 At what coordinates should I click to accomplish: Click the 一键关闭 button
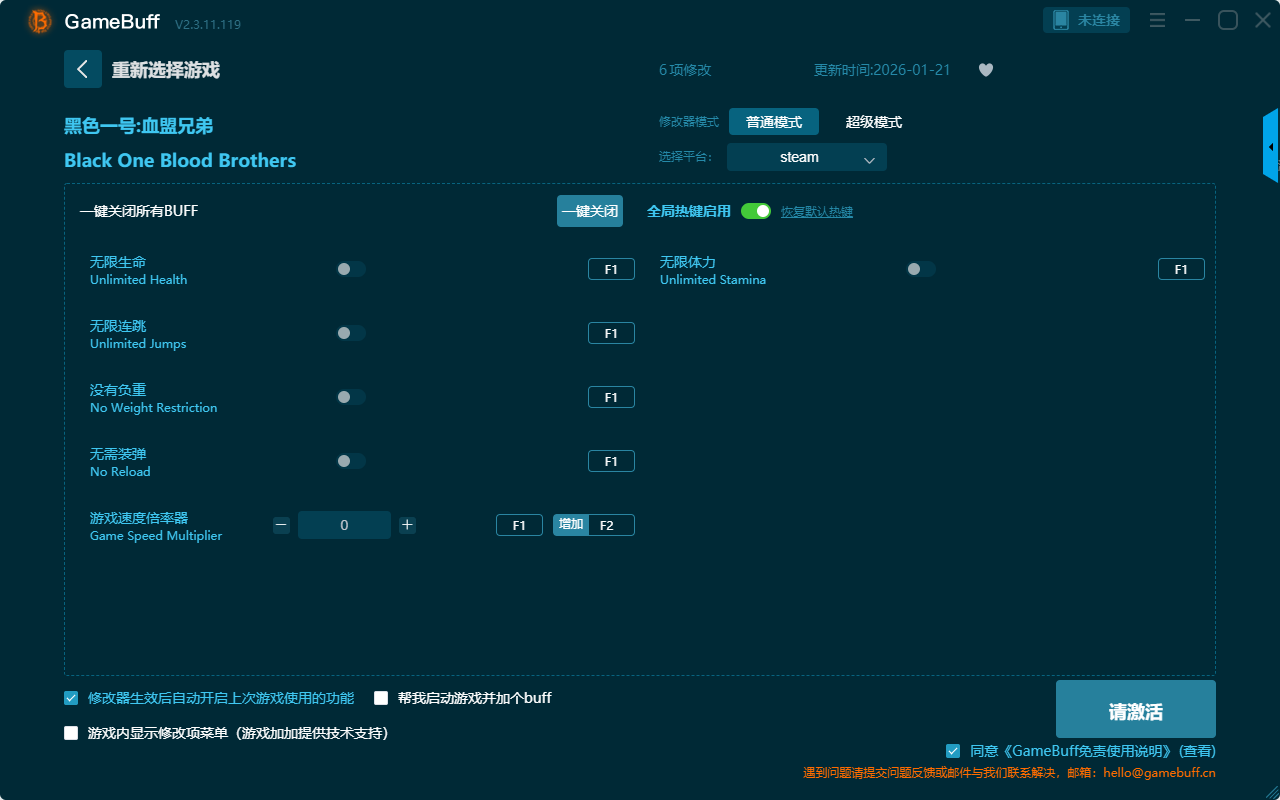click(589, 211)
